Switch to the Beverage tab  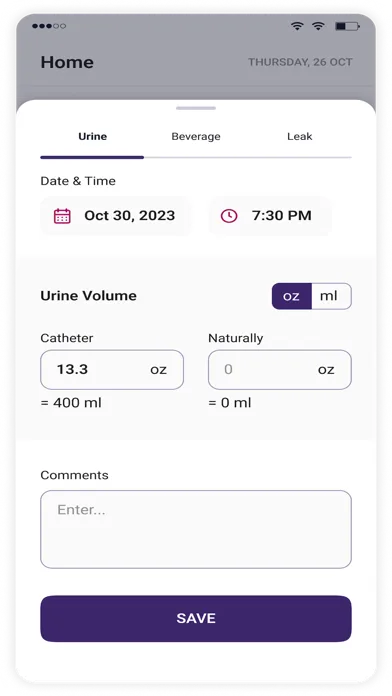click(x=196, y=136)
